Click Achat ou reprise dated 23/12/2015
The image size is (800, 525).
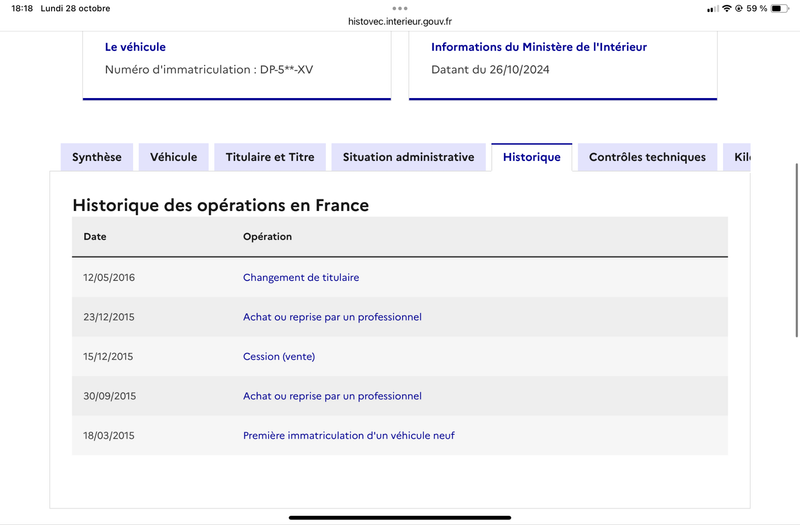coord(332,317)
